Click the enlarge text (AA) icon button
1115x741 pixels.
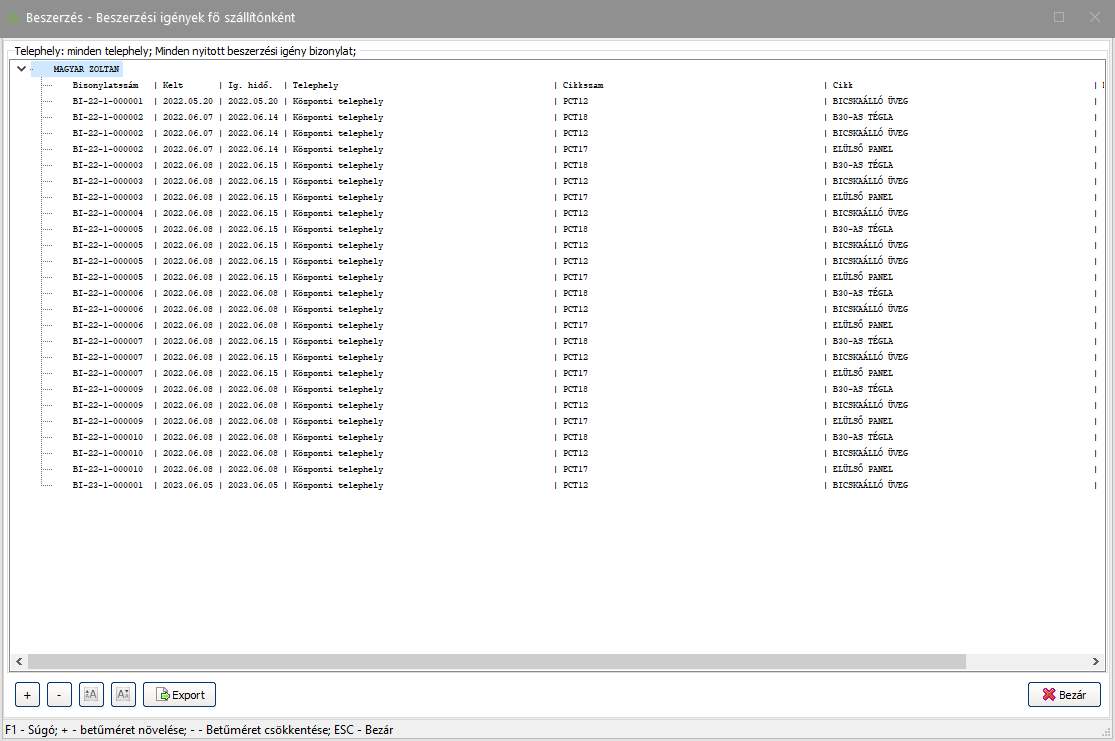(91, 694)
